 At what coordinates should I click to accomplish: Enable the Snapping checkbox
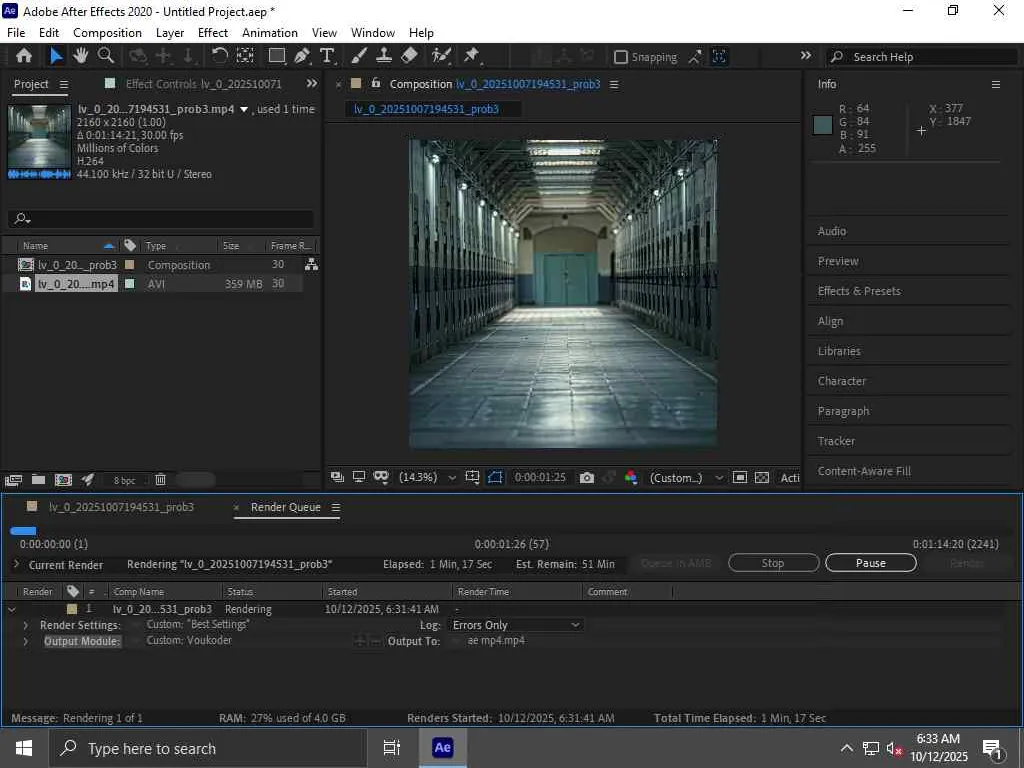click(x=621, y=57)
